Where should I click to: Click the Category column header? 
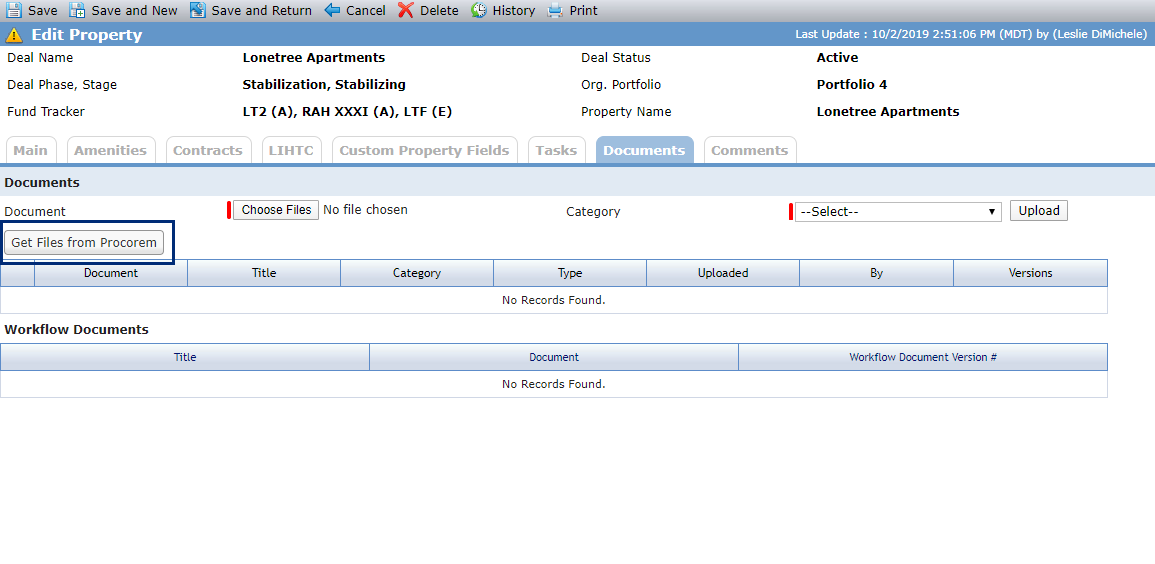coord(417,272)
